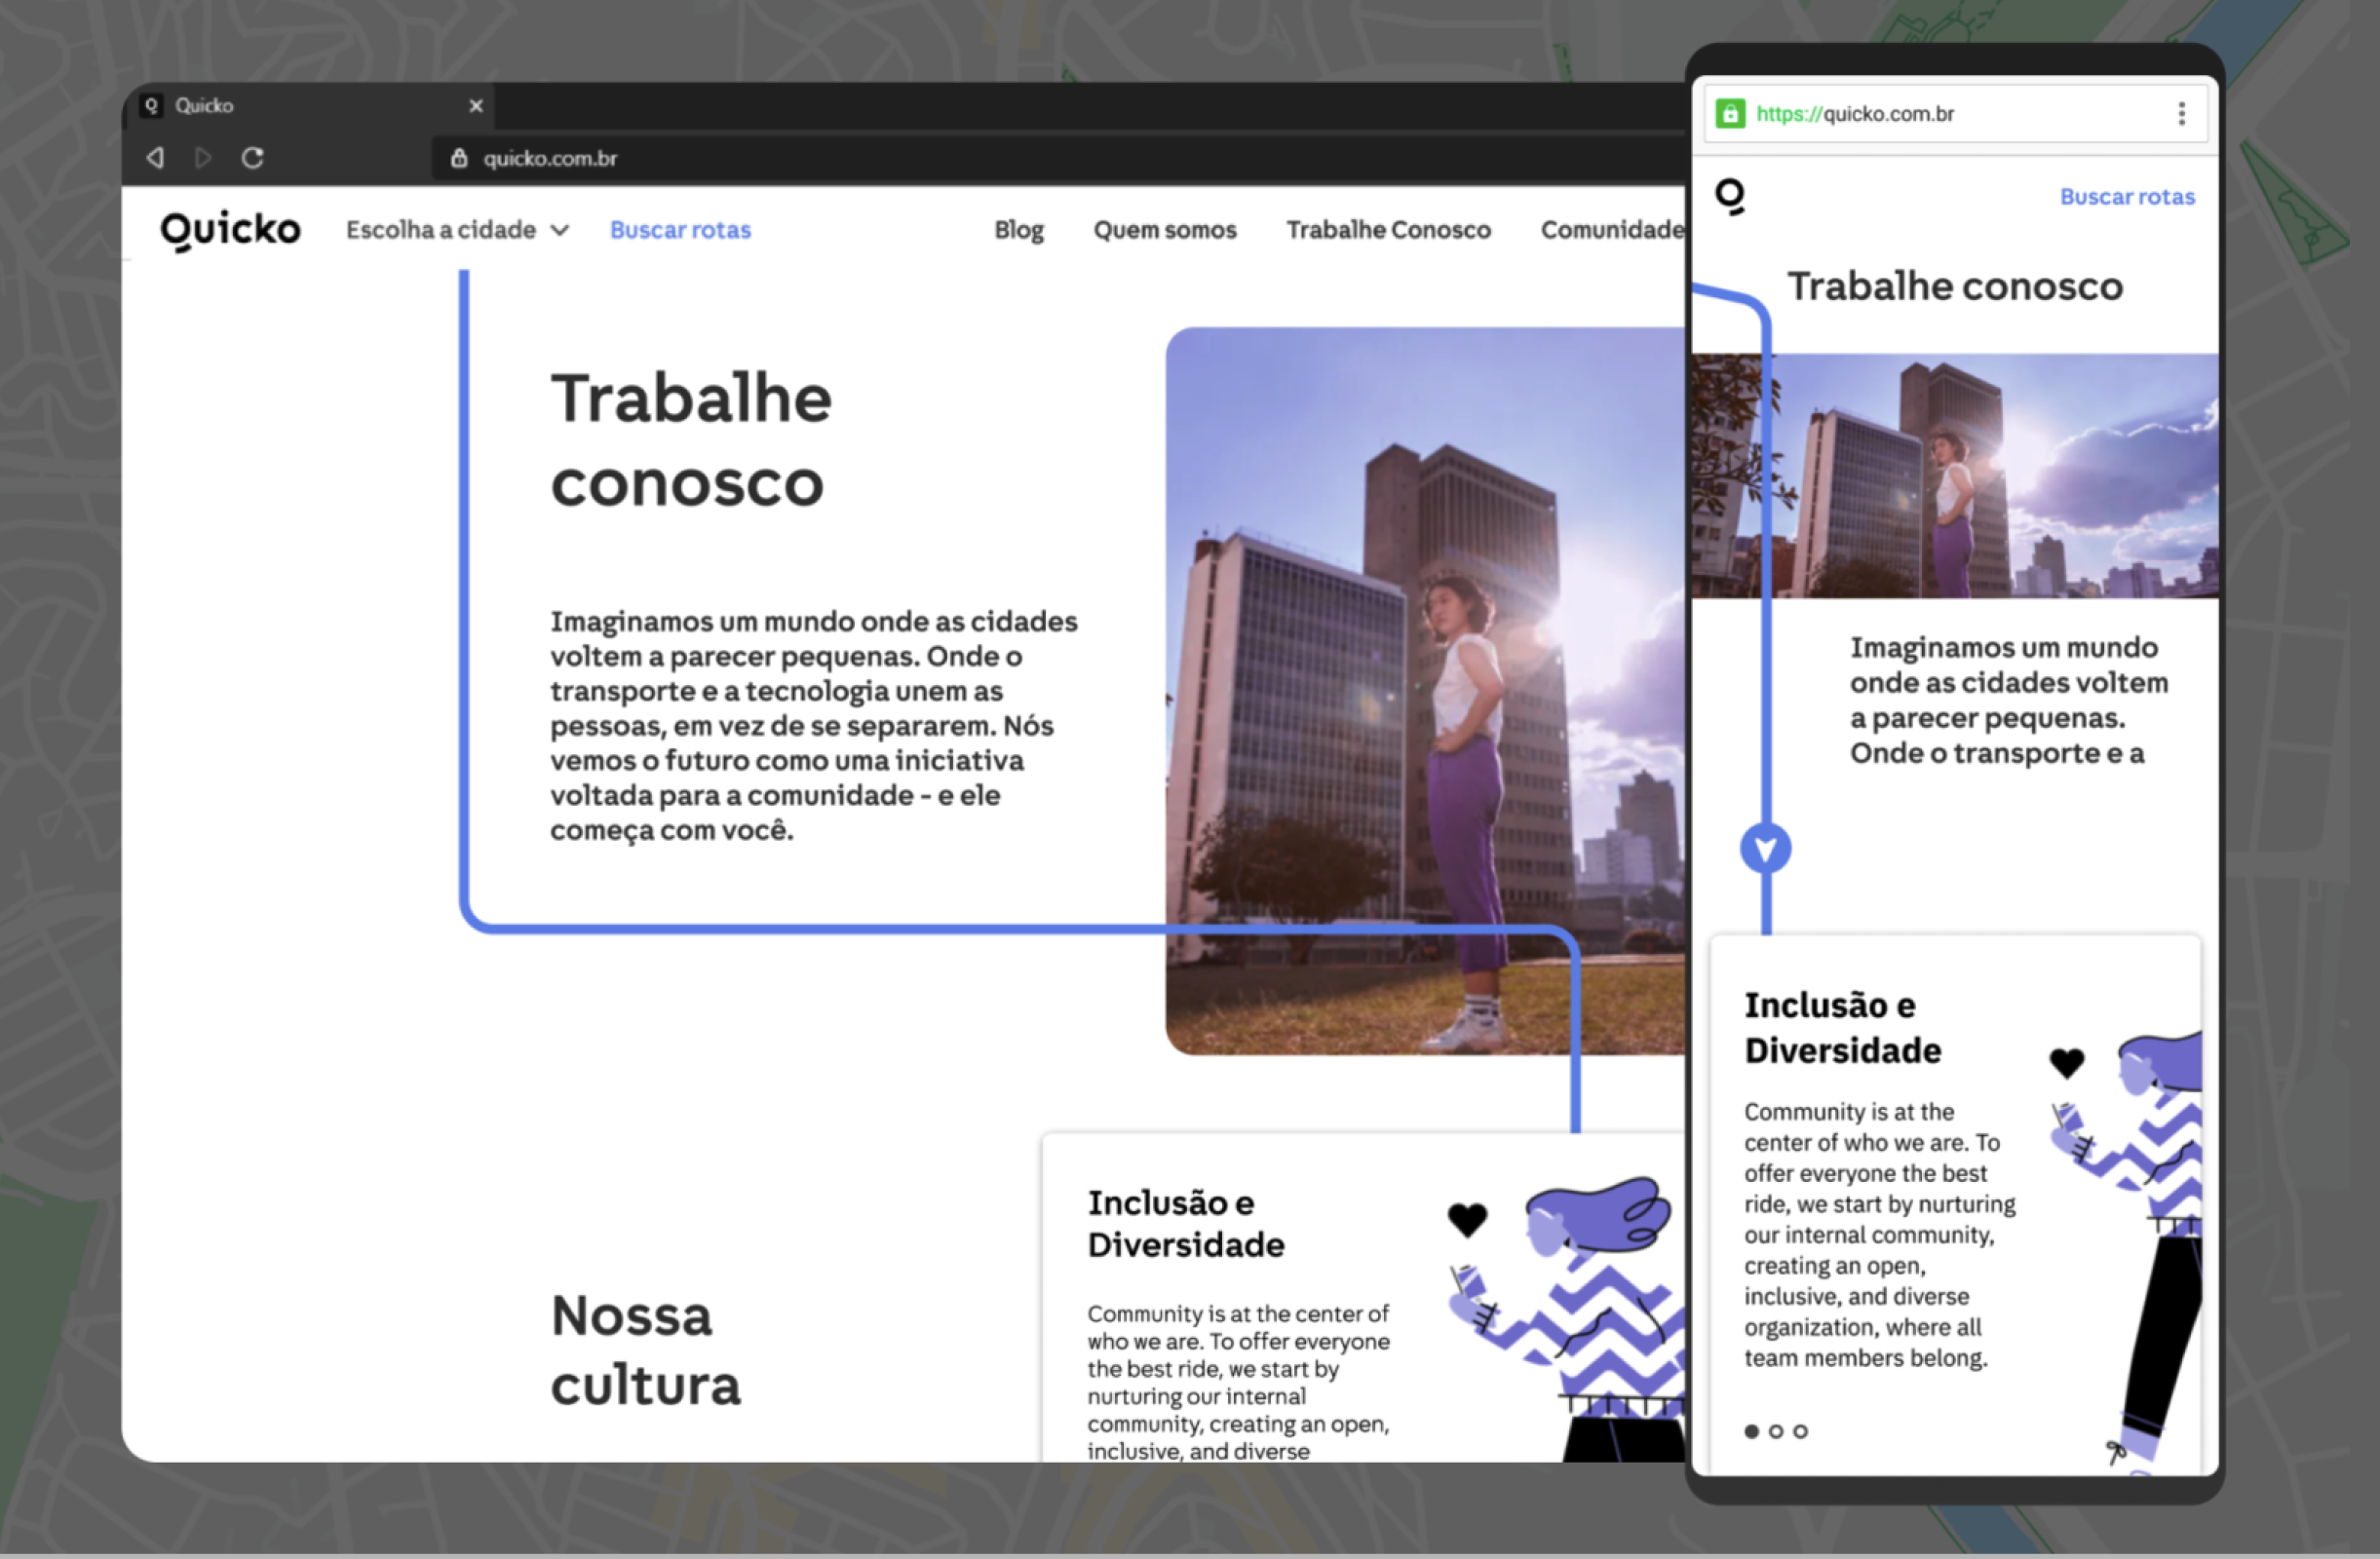The image size is (2380, 1559).
Task: Open Quem somos in the navigation
Action: (x=1164, y=230)
